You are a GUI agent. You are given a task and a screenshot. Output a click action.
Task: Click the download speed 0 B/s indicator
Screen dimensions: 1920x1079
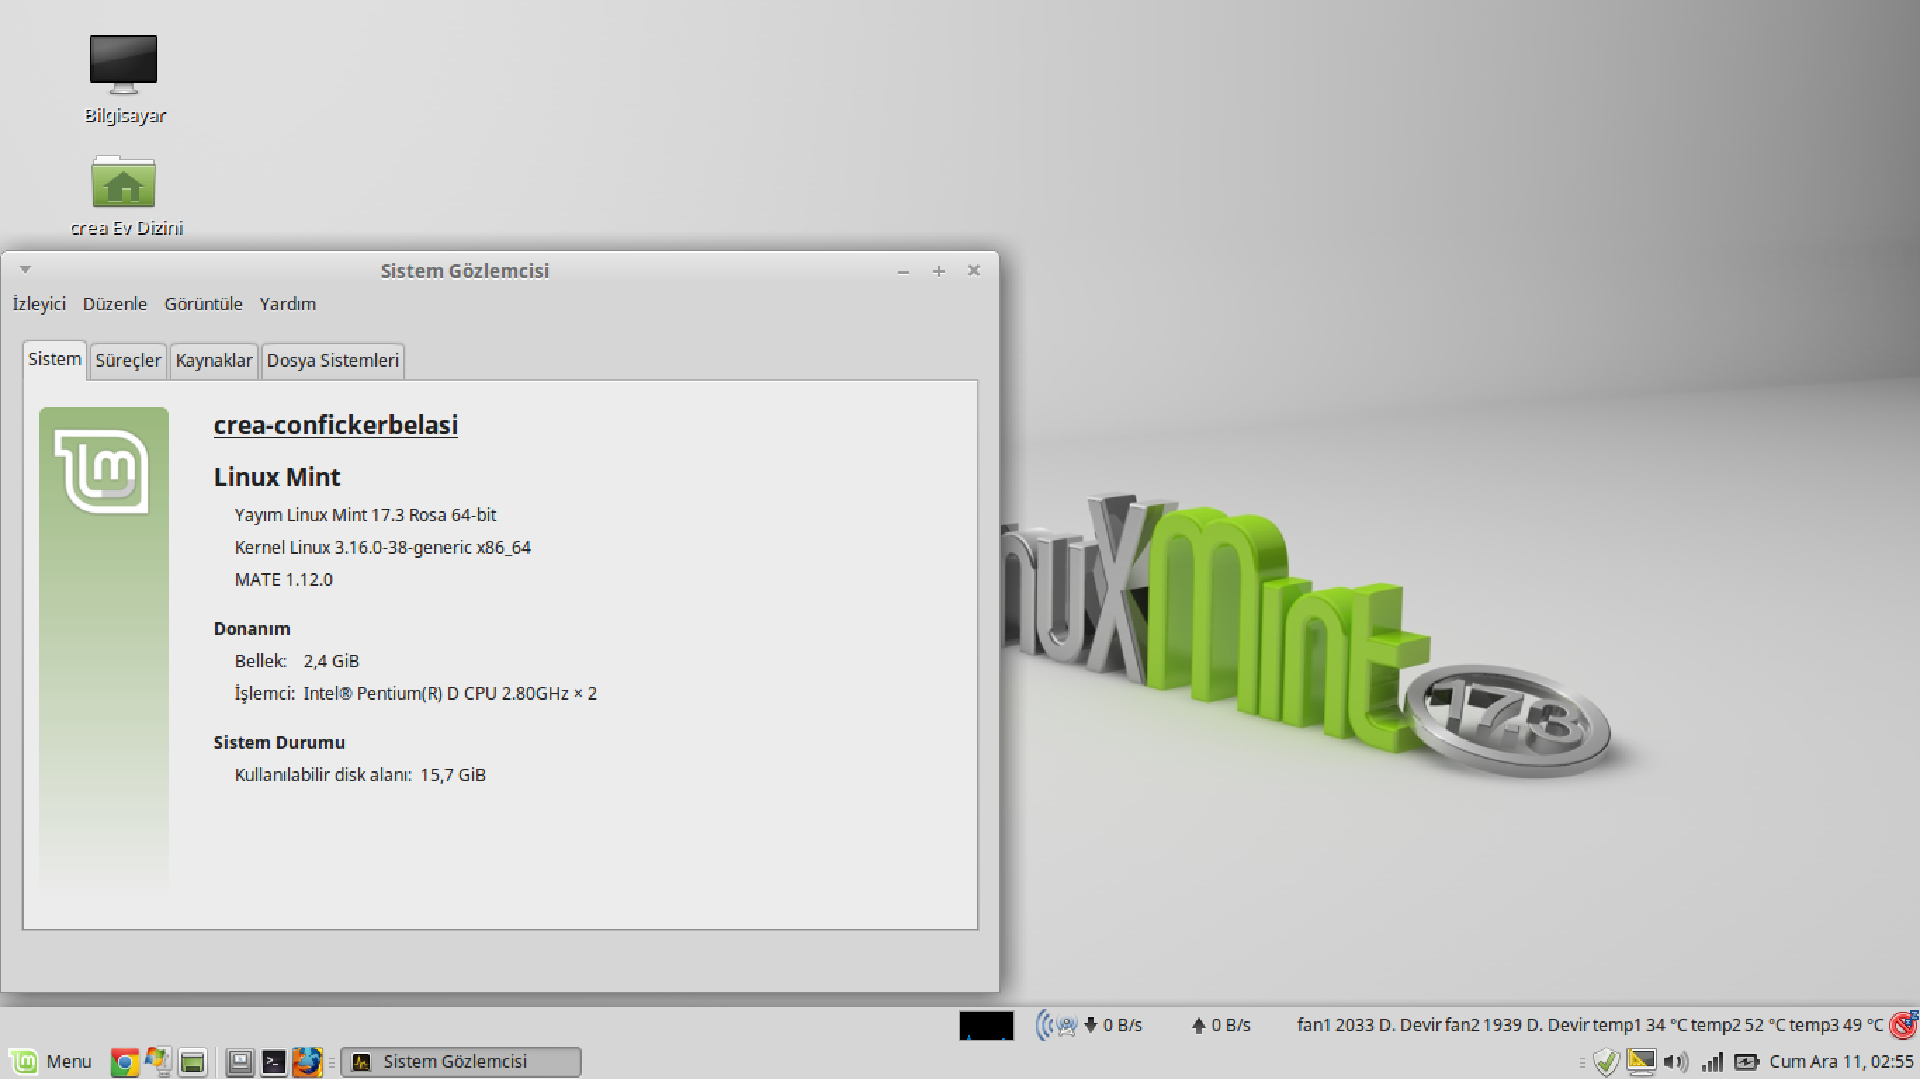1114,1025
